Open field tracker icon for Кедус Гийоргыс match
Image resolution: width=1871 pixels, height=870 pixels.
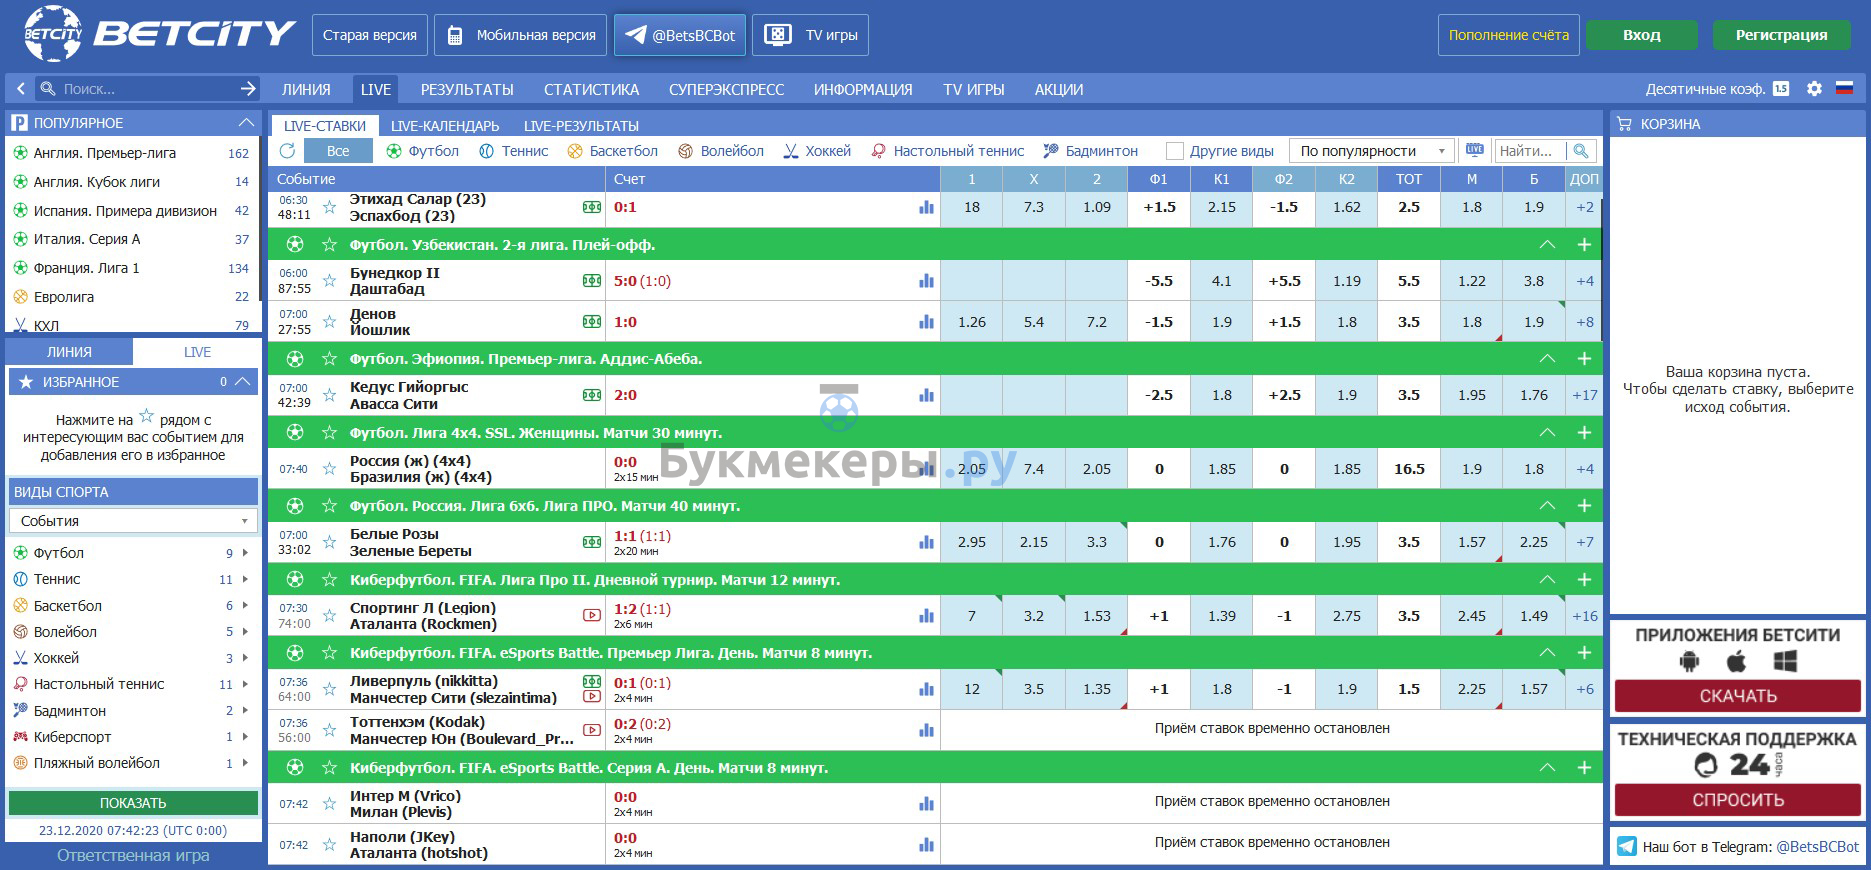[x=592, y=395]
